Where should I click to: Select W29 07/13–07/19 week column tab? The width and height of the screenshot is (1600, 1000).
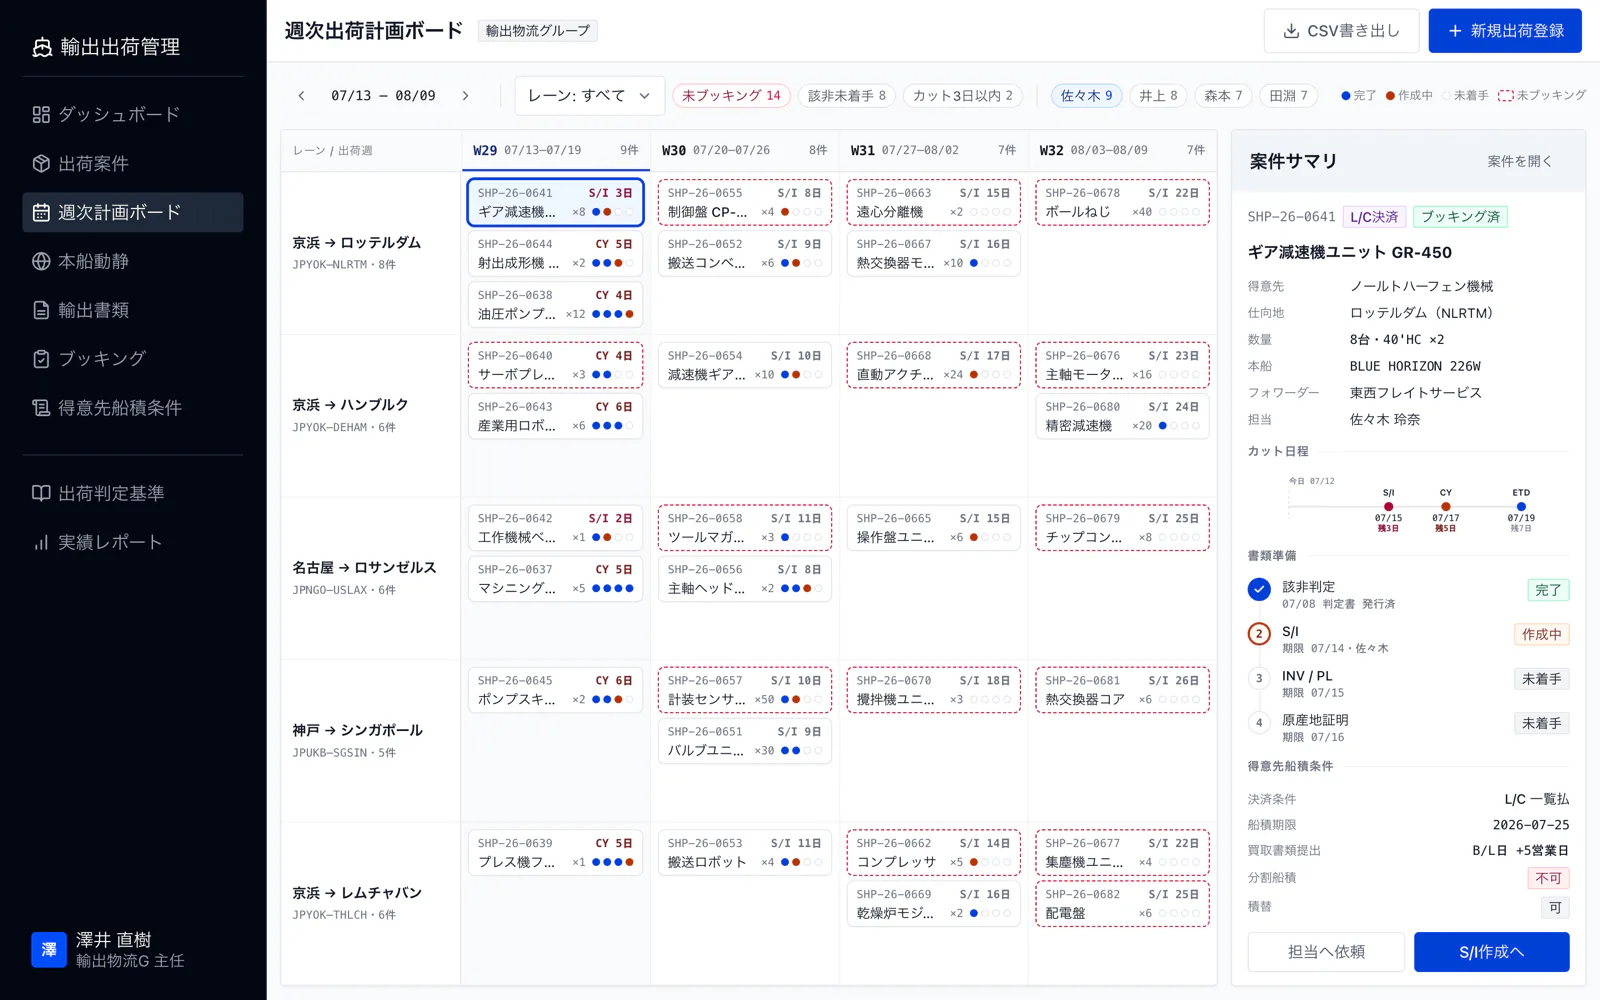coord(555,151)
